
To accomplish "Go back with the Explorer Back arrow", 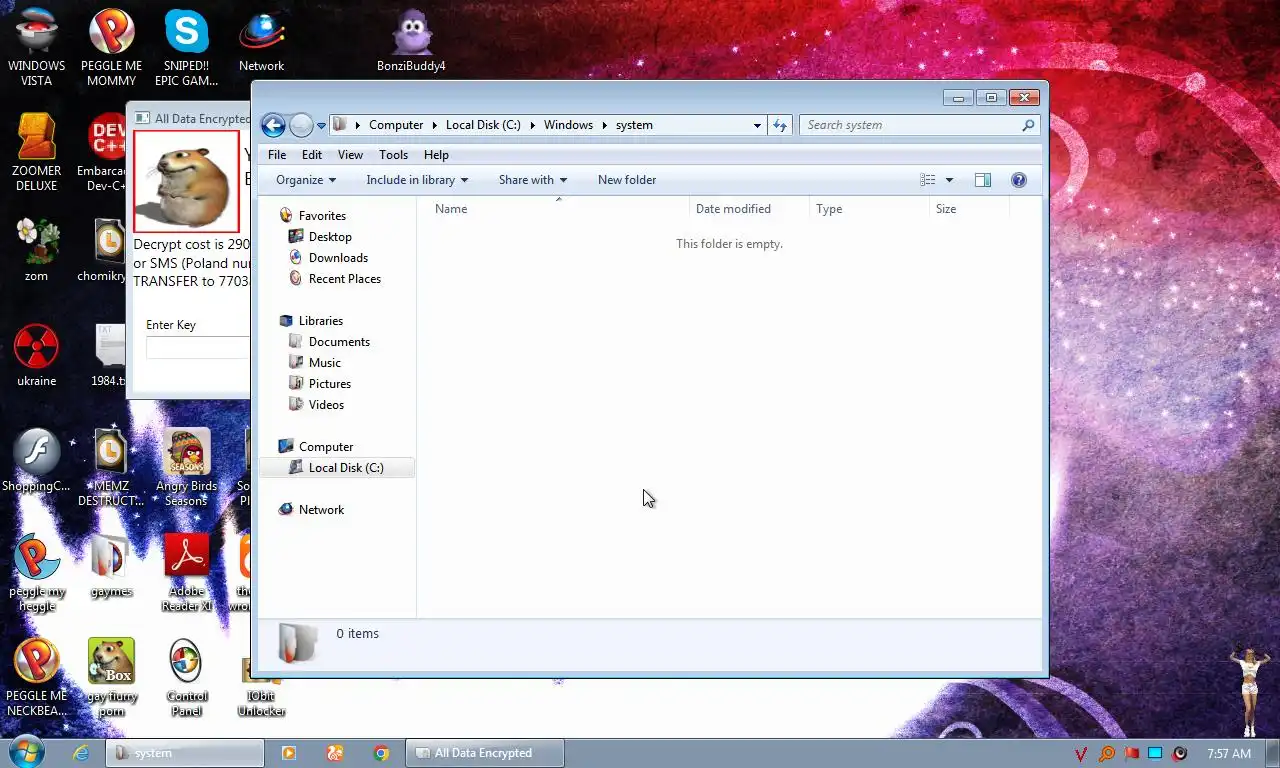I will click(273, 125).
